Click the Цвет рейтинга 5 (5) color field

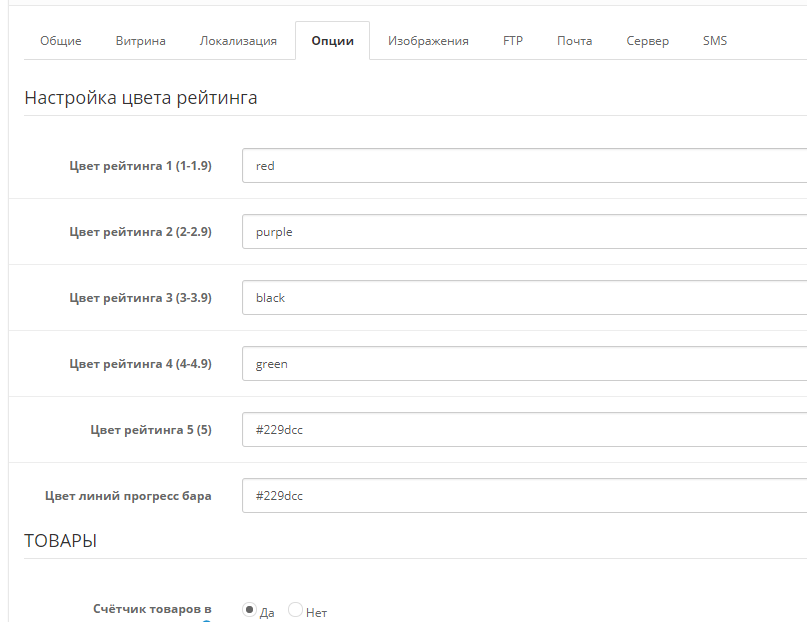[x=524, y=430]
